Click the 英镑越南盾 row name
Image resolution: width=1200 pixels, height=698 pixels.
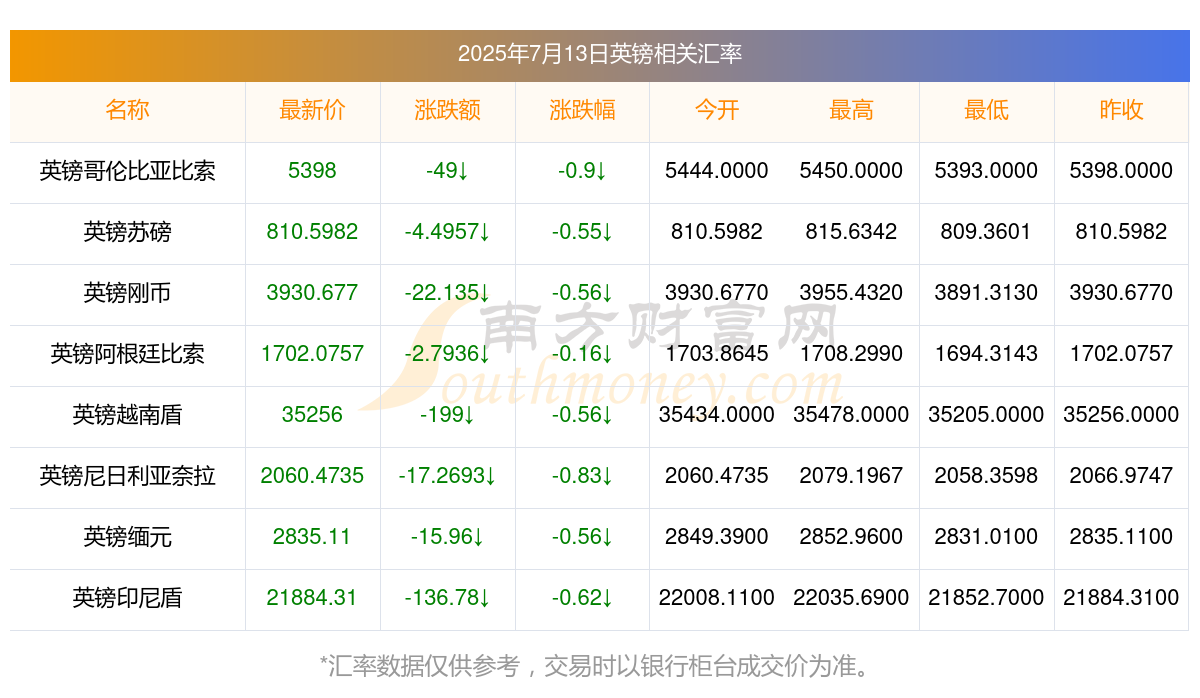click(x=127, y=415)
